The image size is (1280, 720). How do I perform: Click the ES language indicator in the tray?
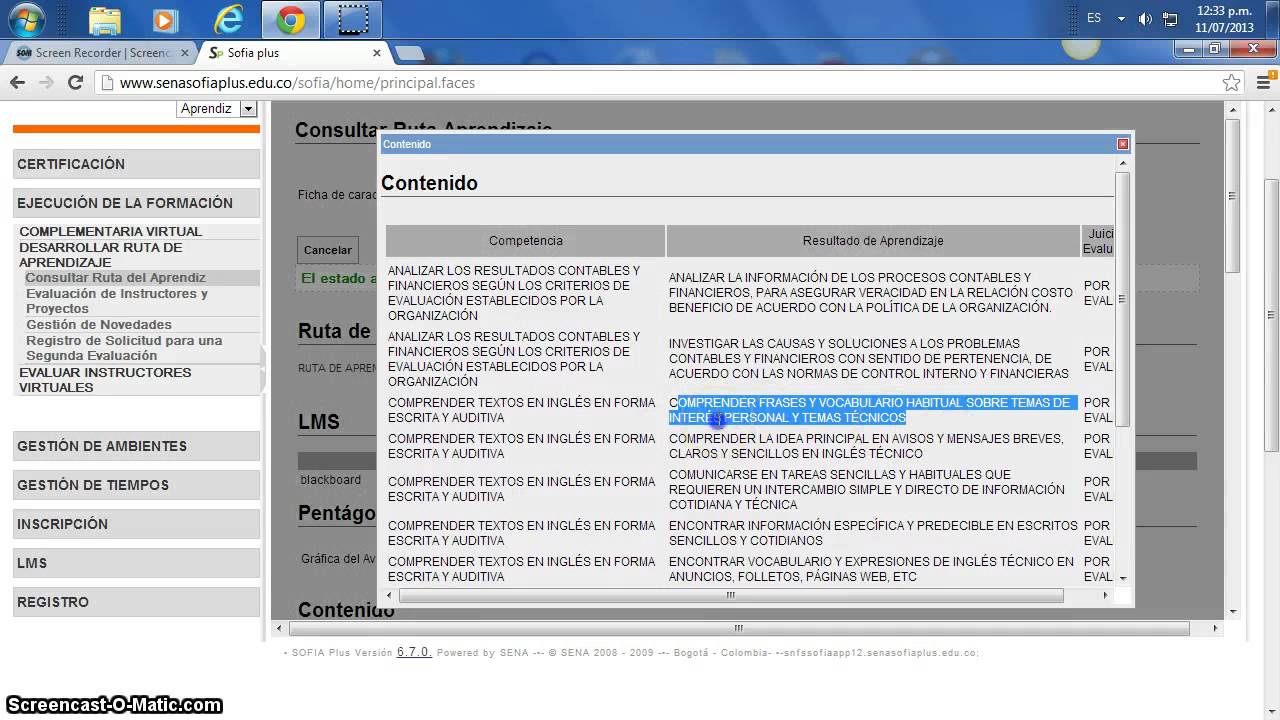pyautogui.click(x=1094, y=18)
